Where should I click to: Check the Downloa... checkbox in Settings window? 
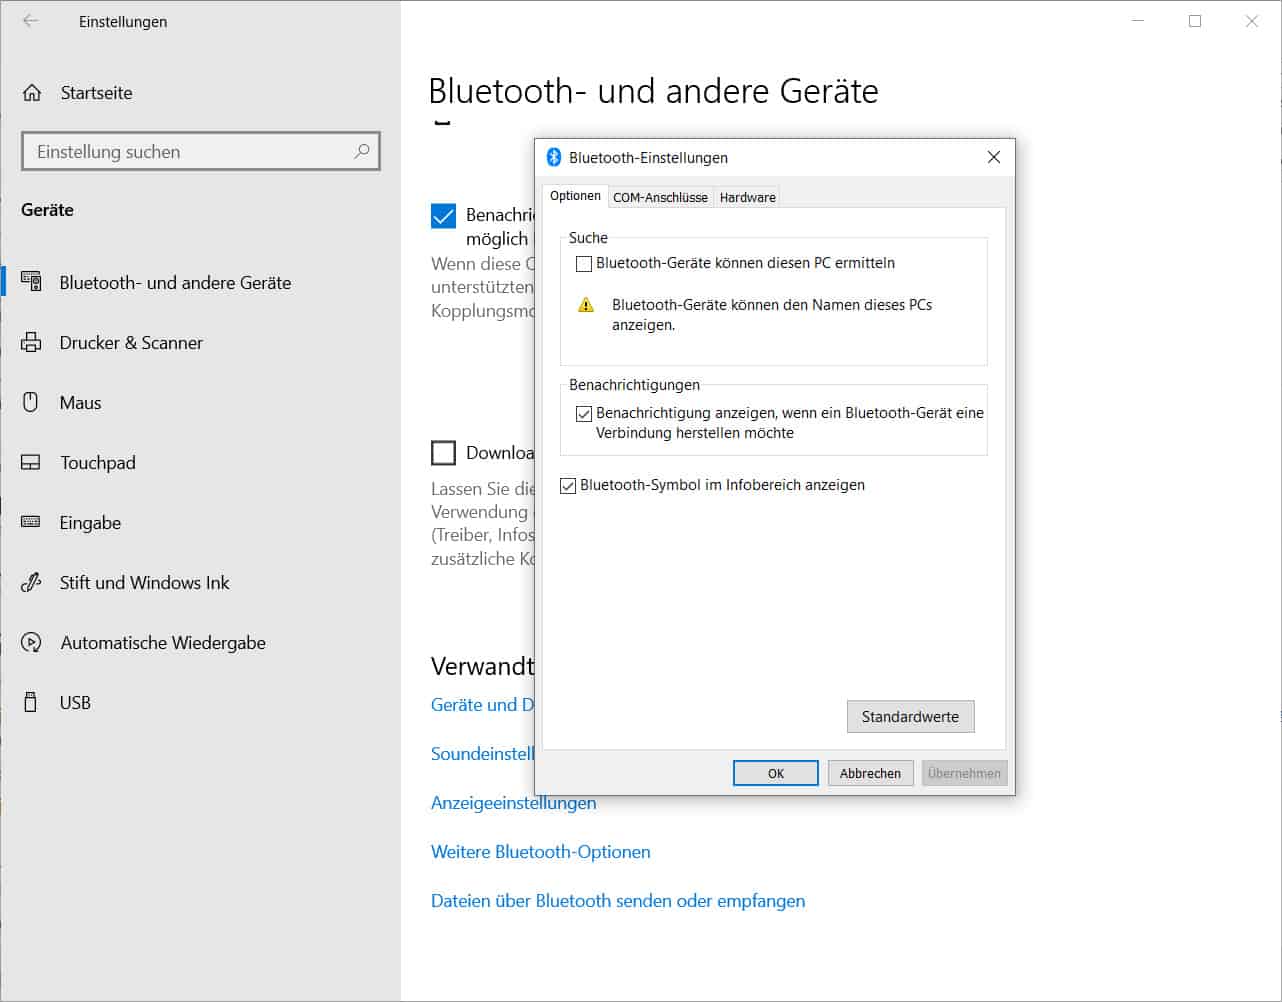443,453
